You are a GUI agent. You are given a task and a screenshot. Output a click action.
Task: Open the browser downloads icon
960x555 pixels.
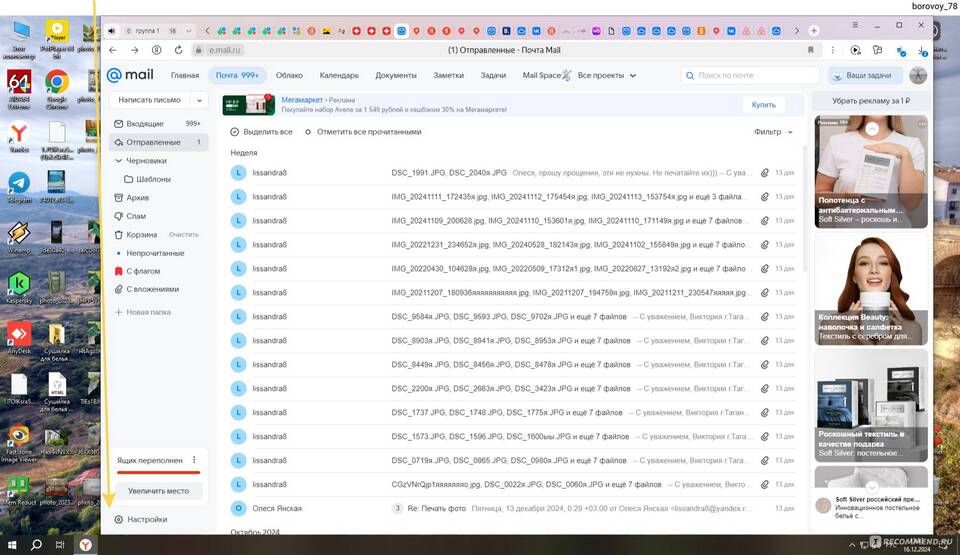(922, 51)
